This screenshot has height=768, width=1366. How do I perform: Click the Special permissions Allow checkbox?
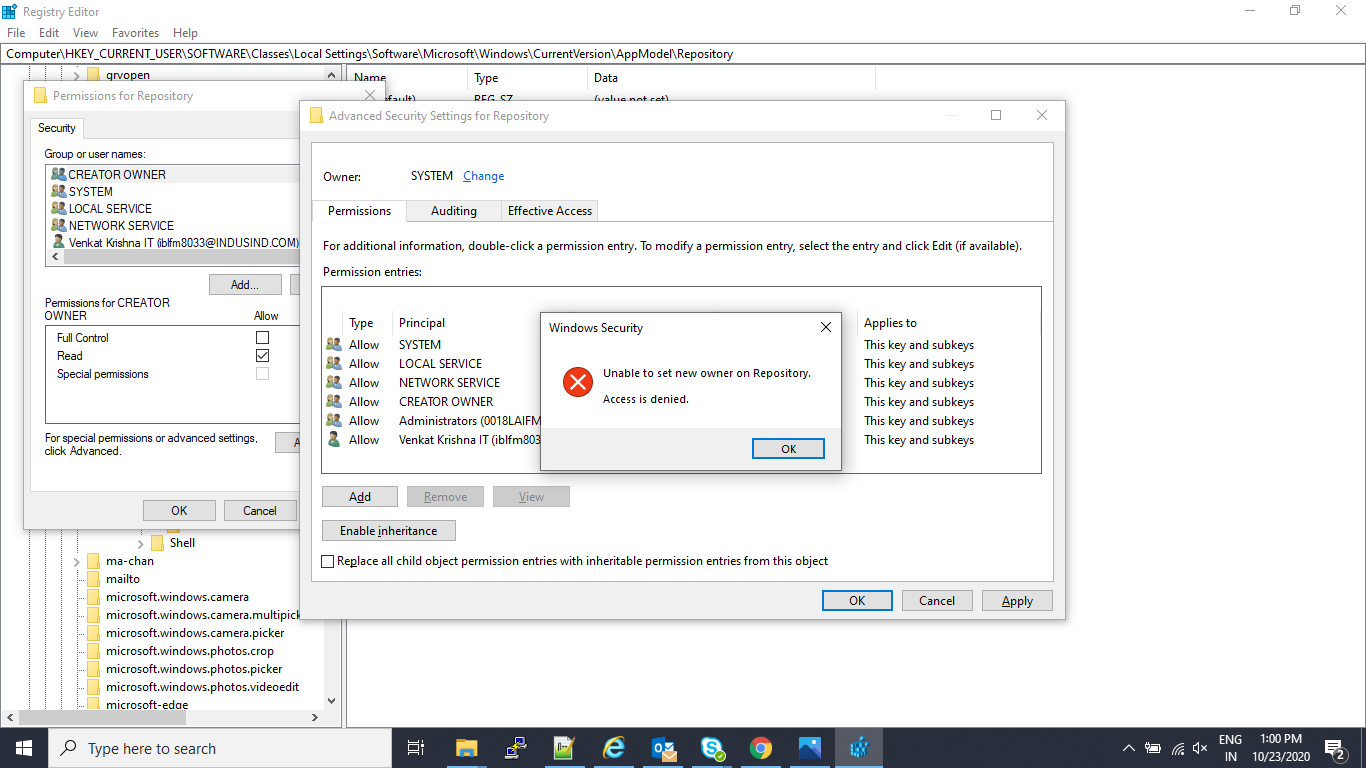(x=262, y=374)
